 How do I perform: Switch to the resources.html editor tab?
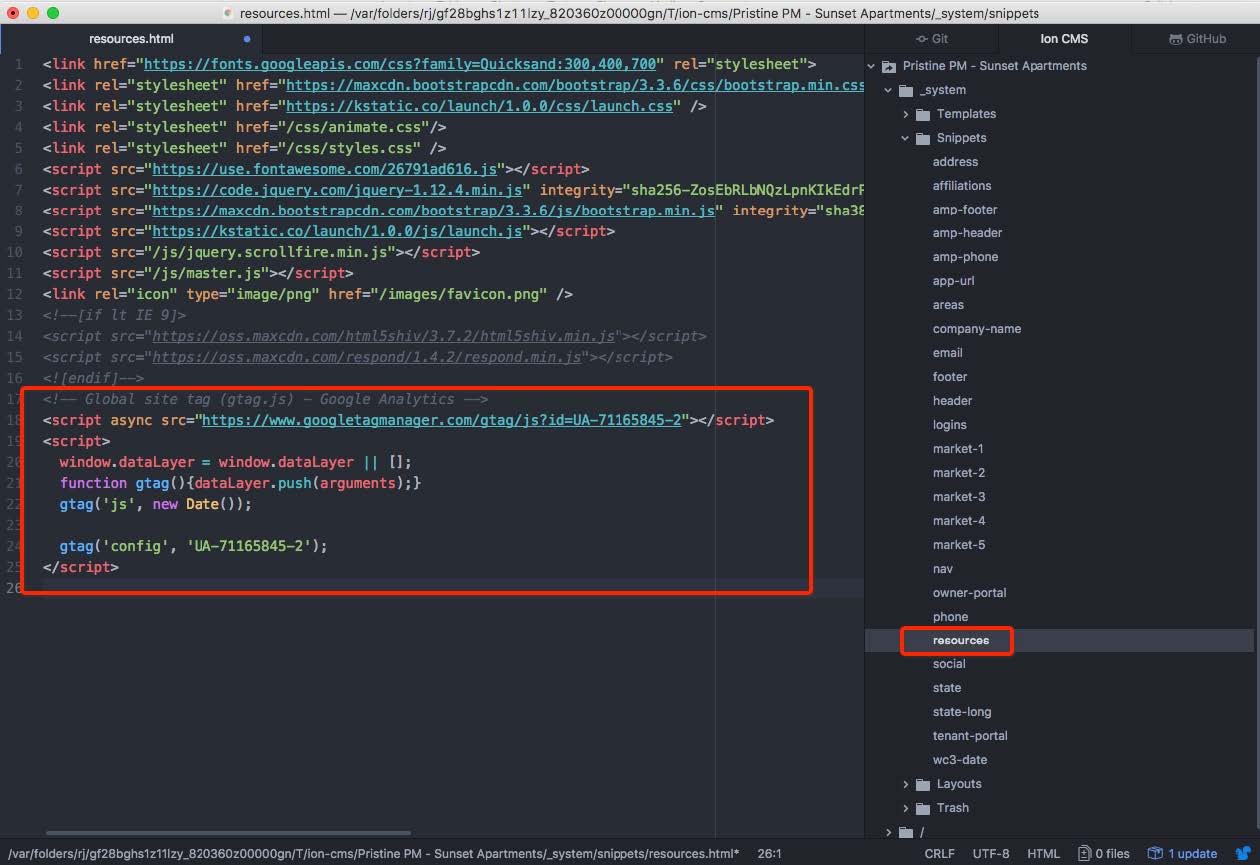pos(131,39)
